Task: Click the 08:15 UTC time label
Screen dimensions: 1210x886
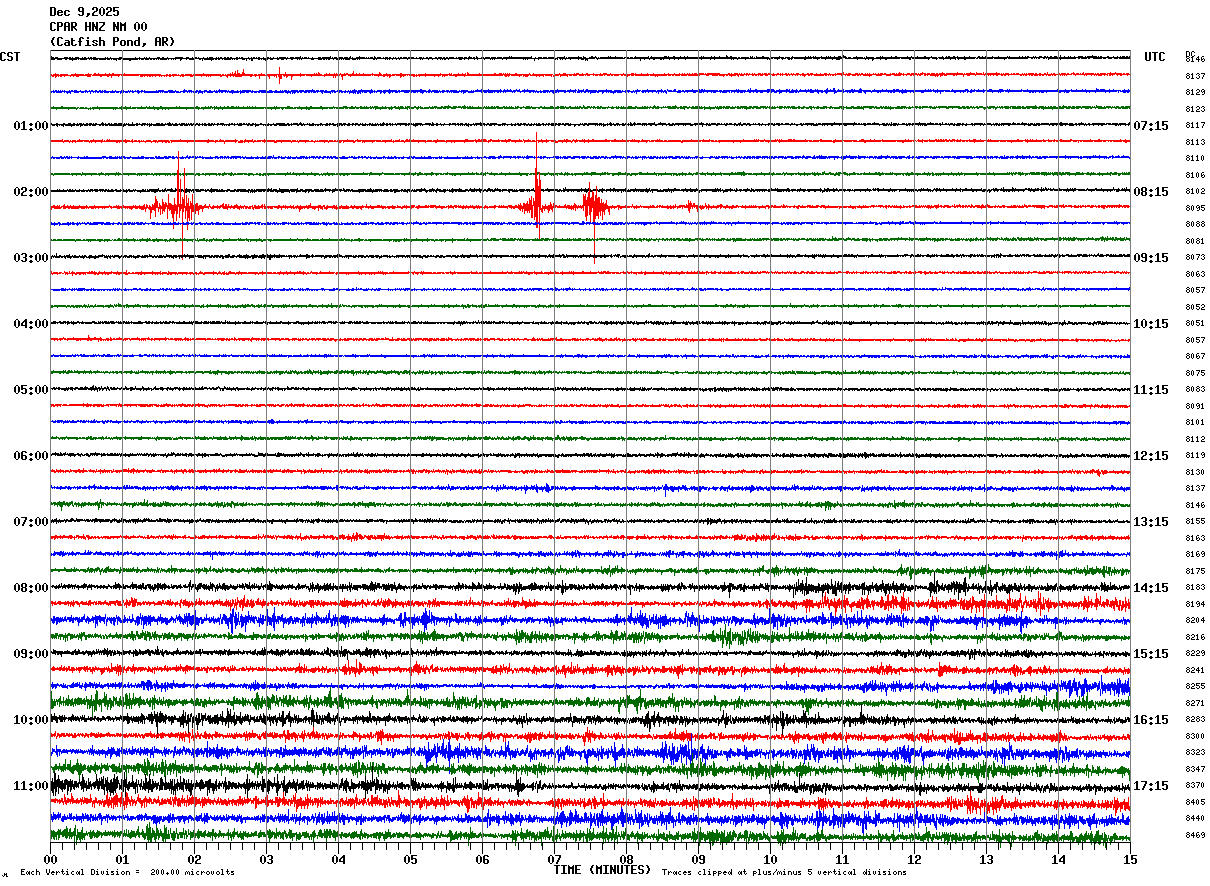Action: [x=1151, y=192]
